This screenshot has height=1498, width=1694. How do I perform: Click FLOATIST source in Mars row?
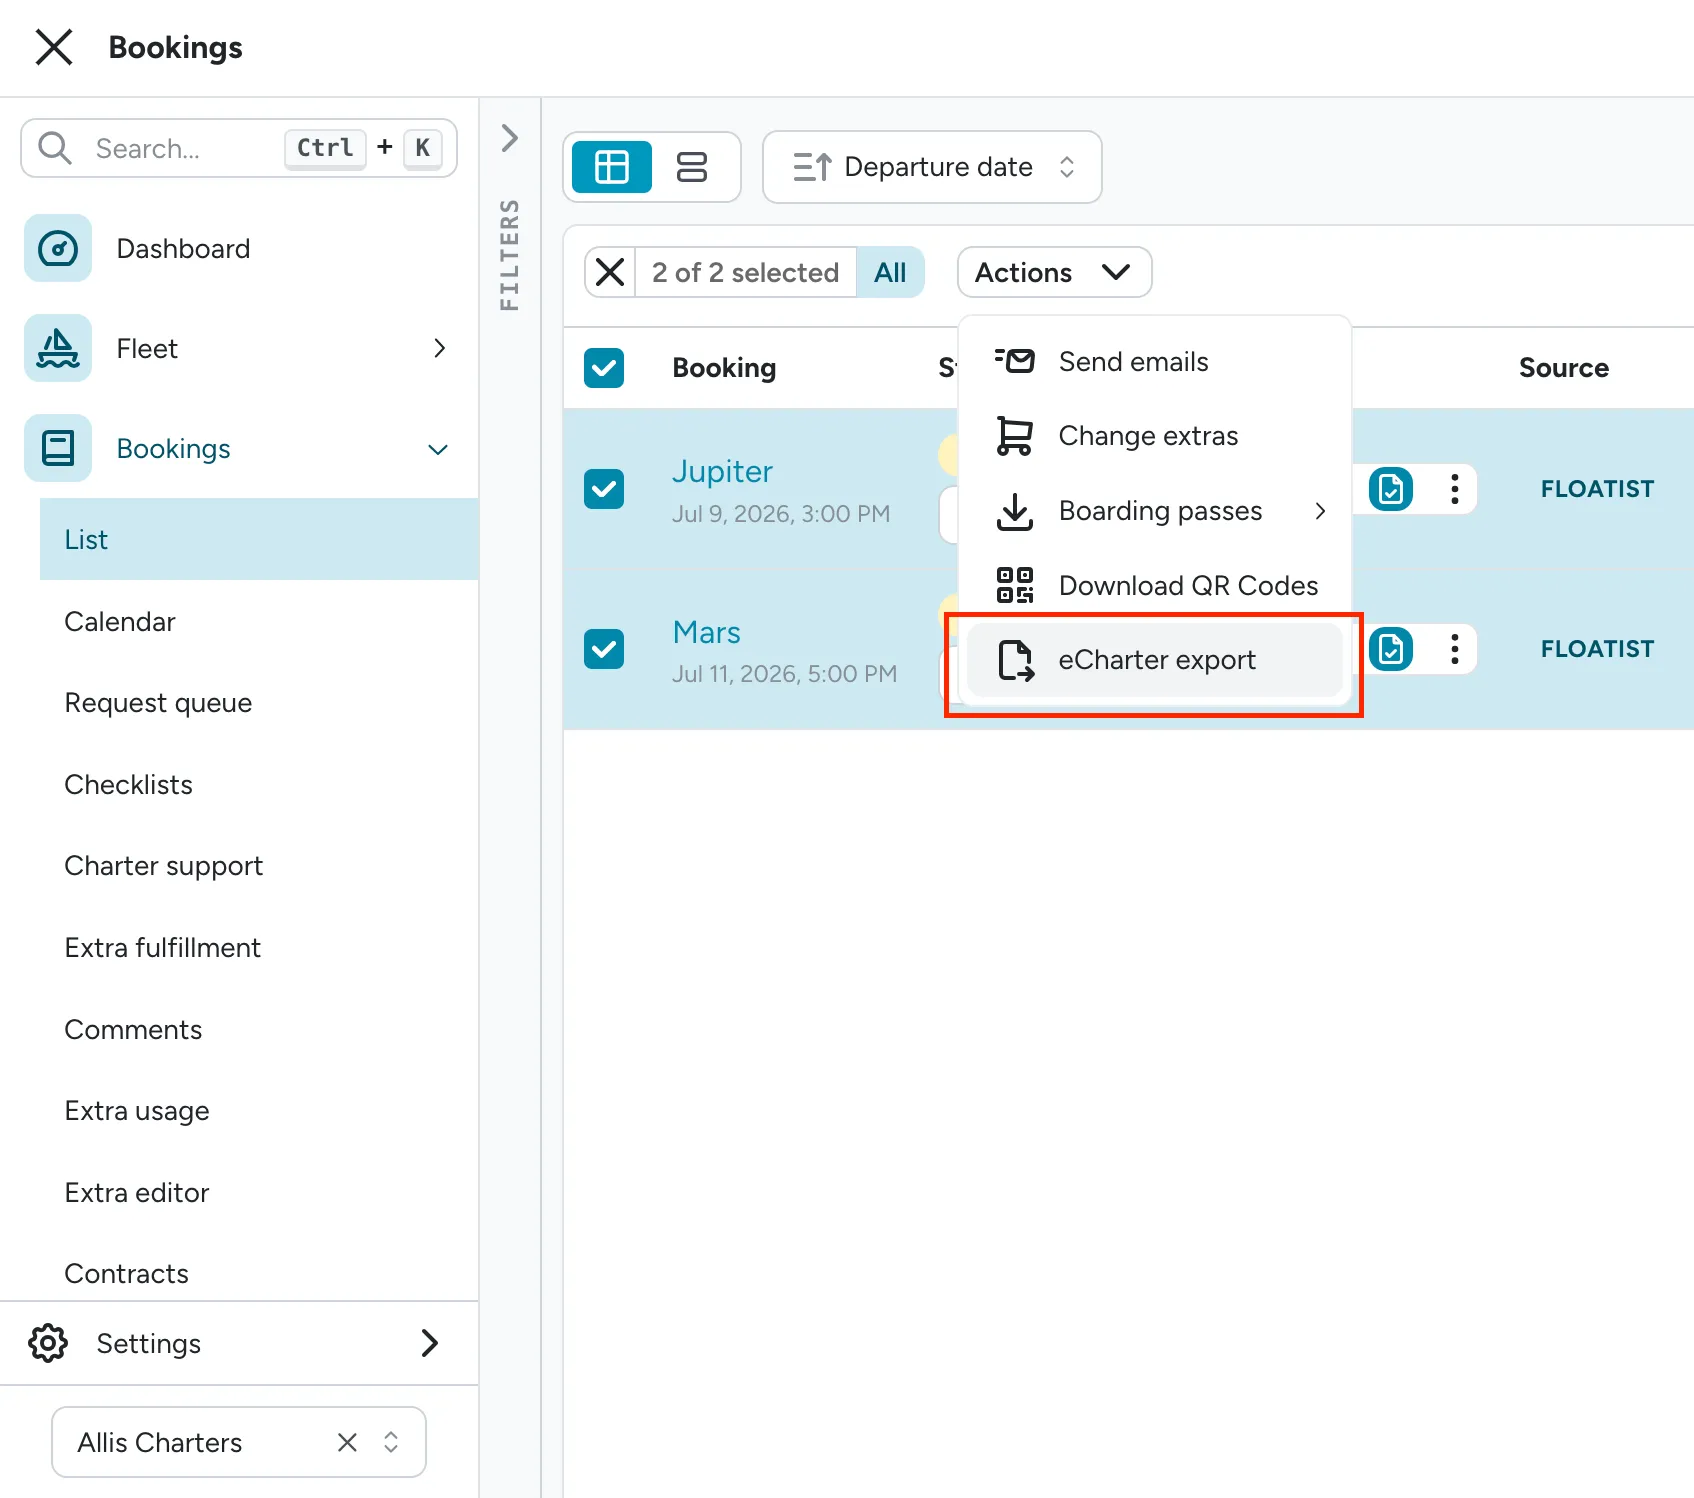tap(1597, 649)
